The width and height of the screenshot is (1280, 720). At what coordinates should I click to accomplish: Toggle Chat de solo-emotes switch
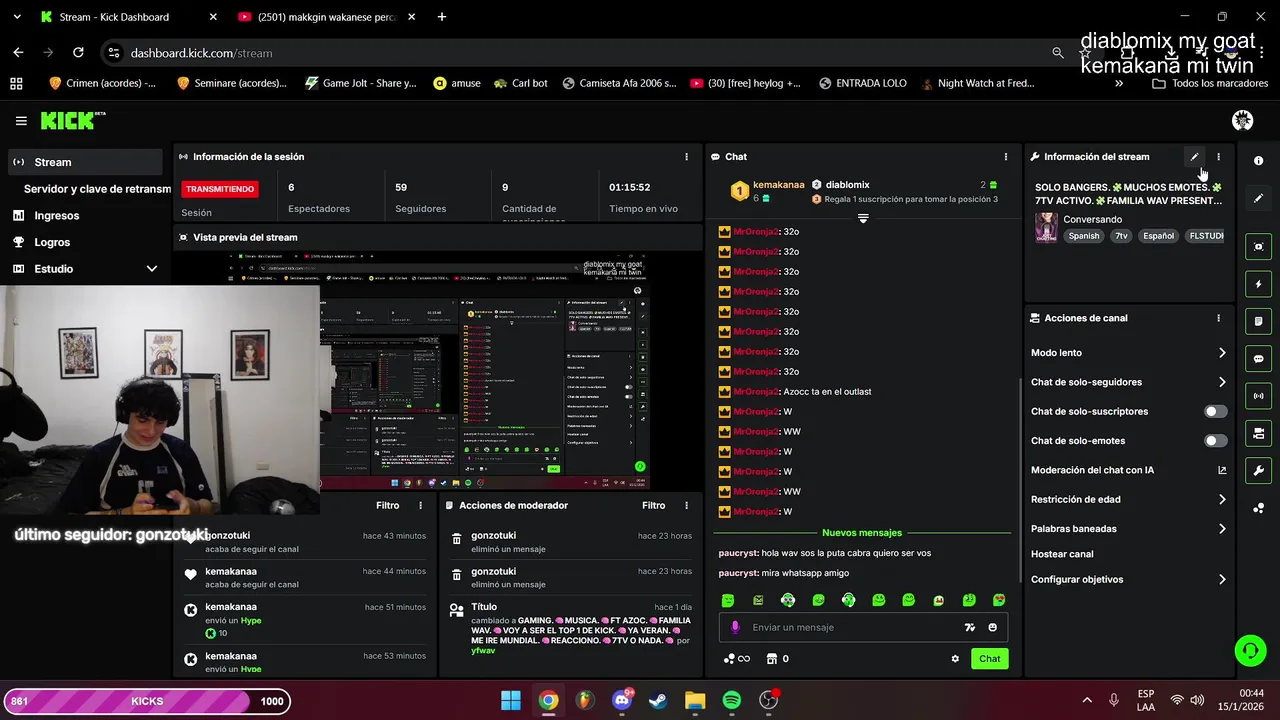coord(1215,441)
